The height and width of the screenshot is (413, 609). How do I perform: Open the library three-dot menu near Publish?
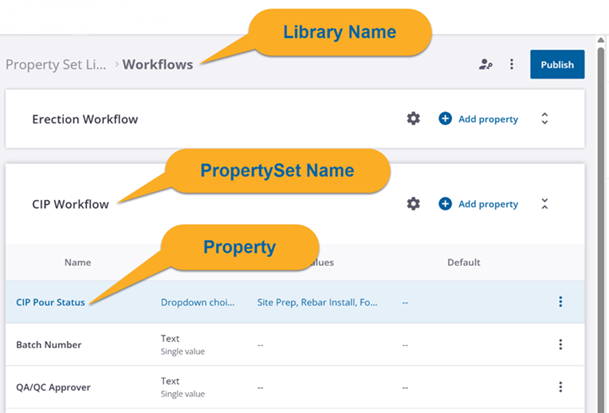click(512, 64)
